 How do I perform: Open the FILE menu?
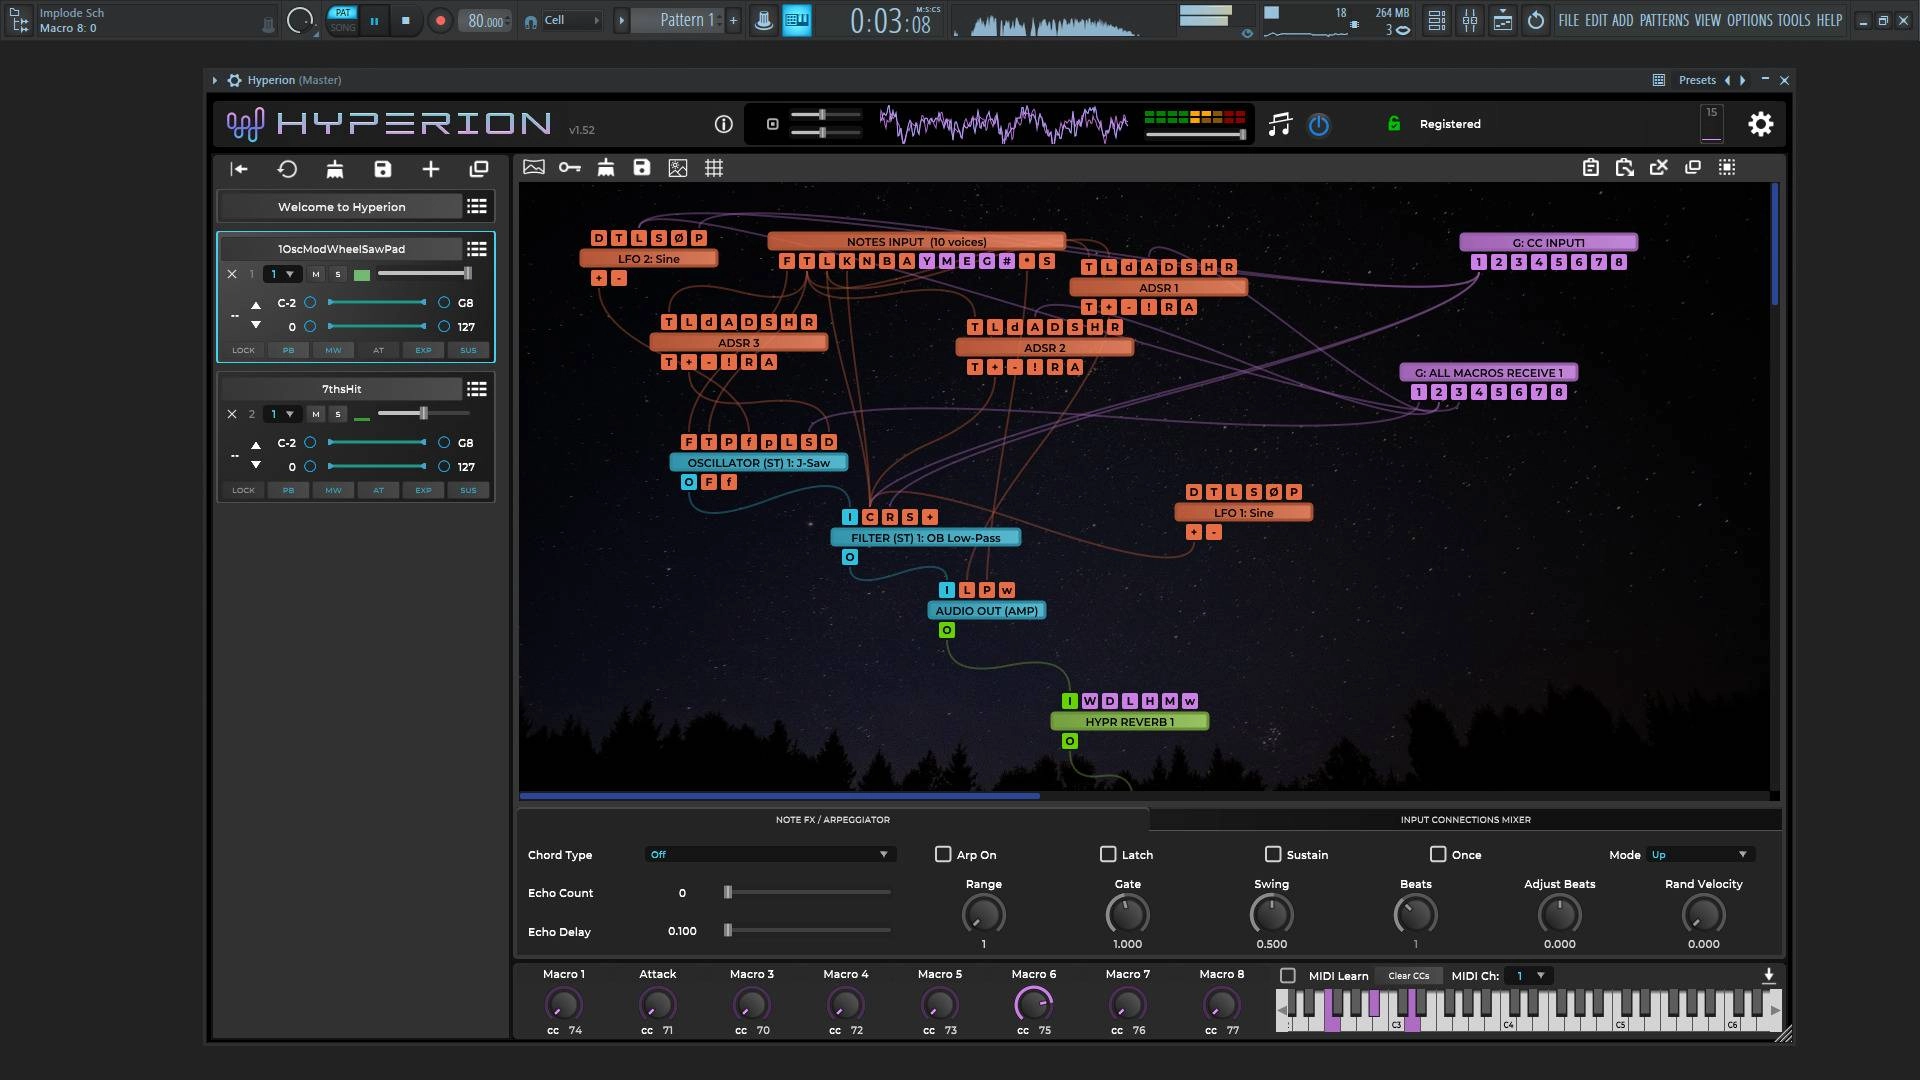click(x=1568, y=20)
